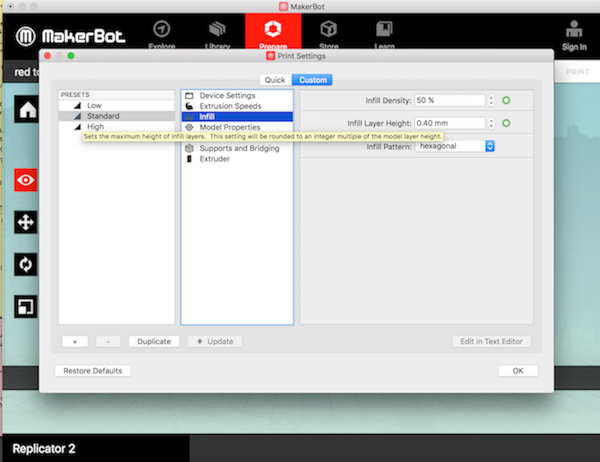600x462 pixels.
Task: Click the Update preset button
Action: 215,341
